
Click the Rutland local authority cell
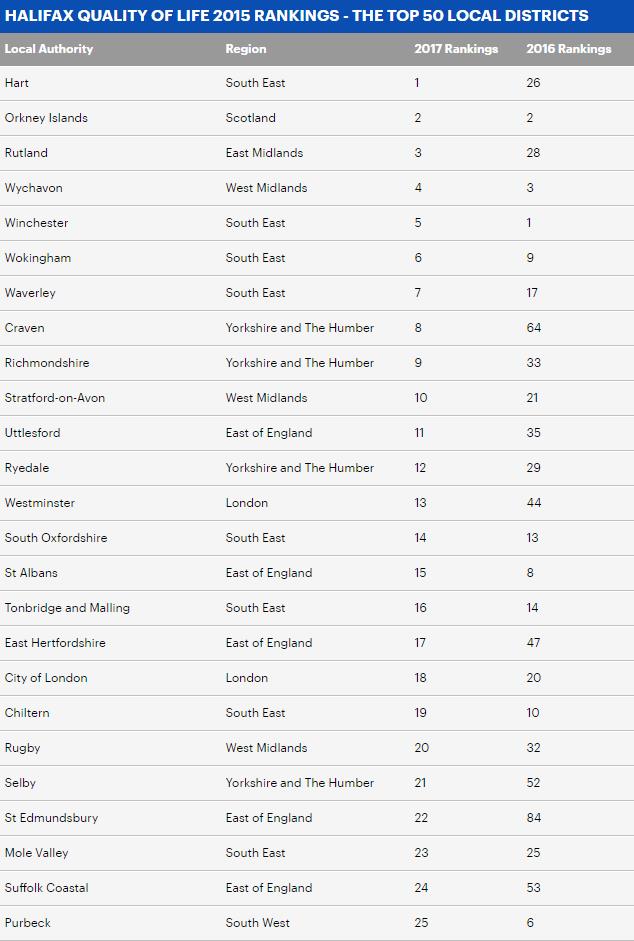[26, 153]
